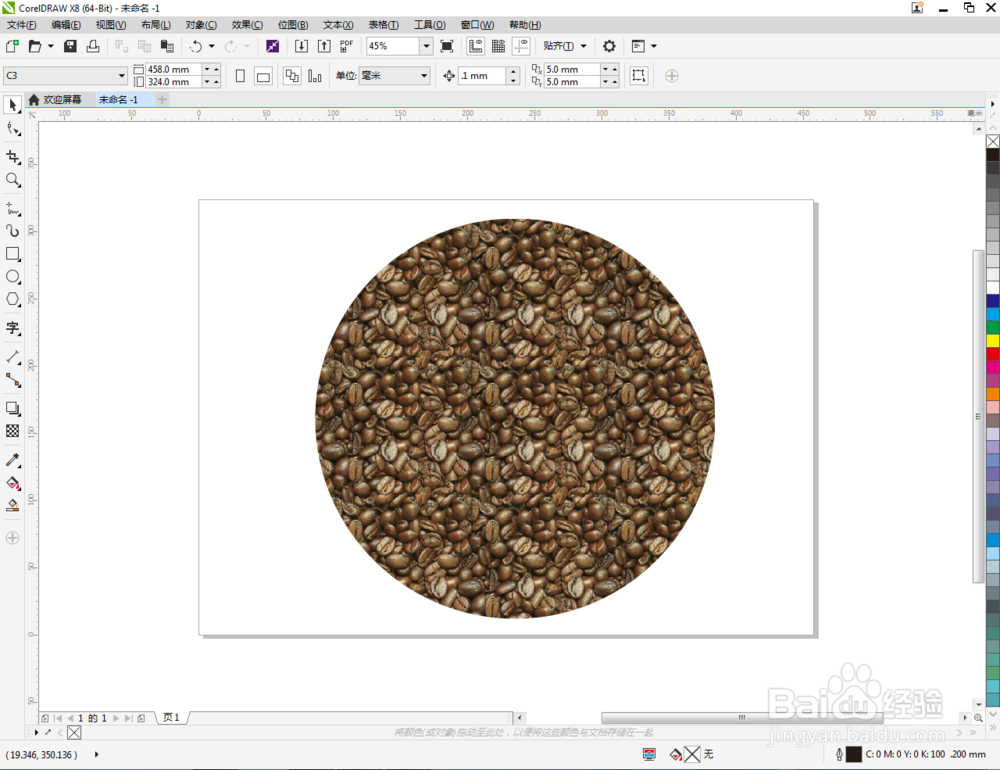This screenshot has height=770, width=1000.
Task: Open the Bitmaps menu
Action: tap(293, 25)
